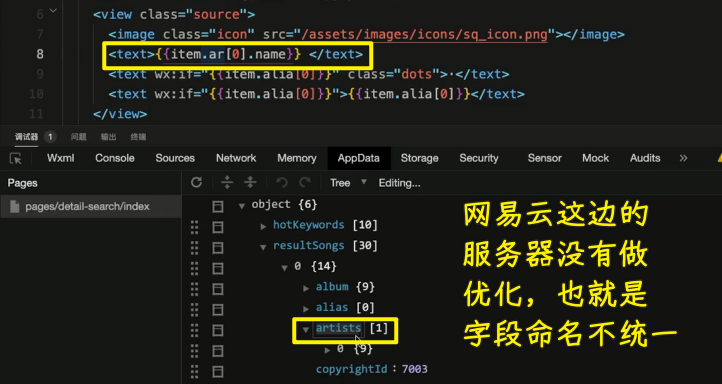
Task: Show more devtools tabs chevron
Action: (x=683, y=158)
